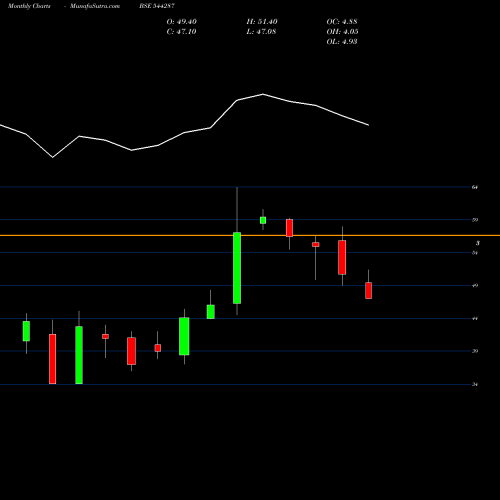Click the tallest green candlestick body
The width and height of the screenshot is (500, 500).
237,268
